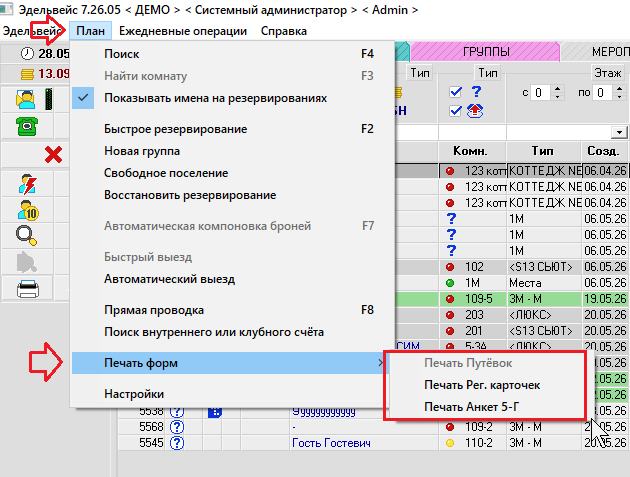Click question icon in row 5545
The image size is (630, 477).
177,443
